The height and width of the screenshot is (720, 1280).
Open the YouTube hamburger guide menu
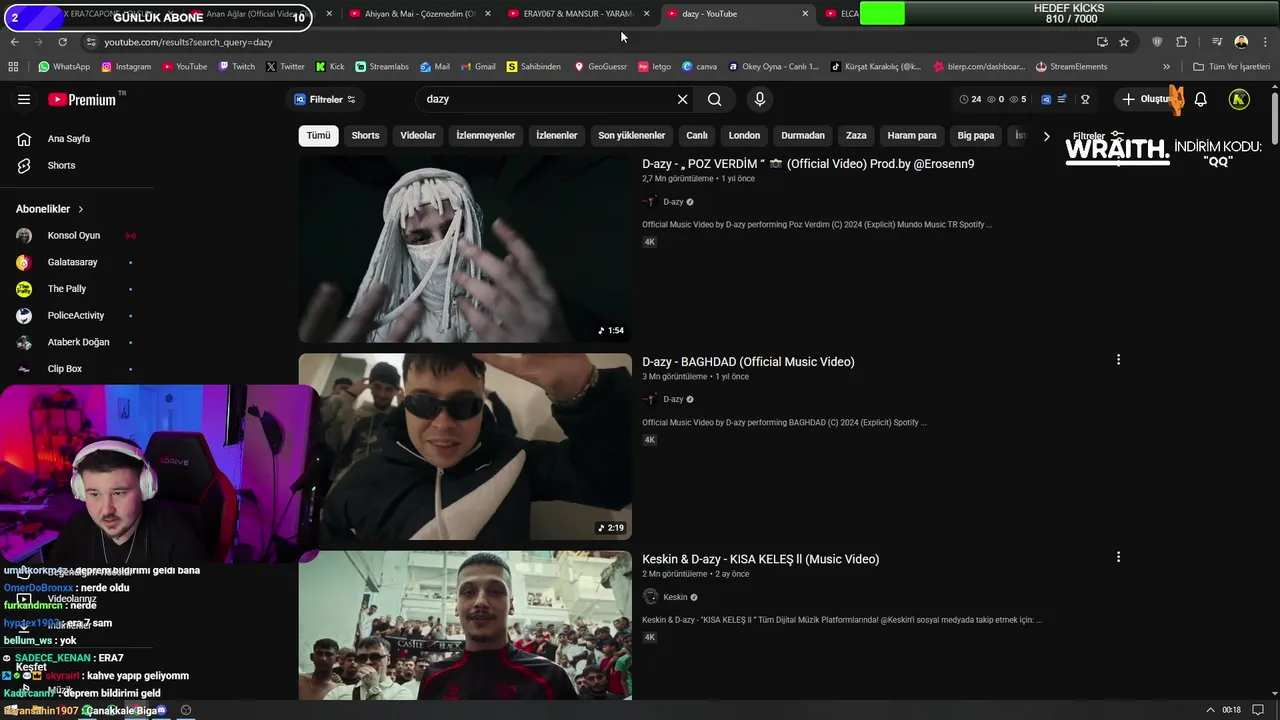[x=24, y=99]
